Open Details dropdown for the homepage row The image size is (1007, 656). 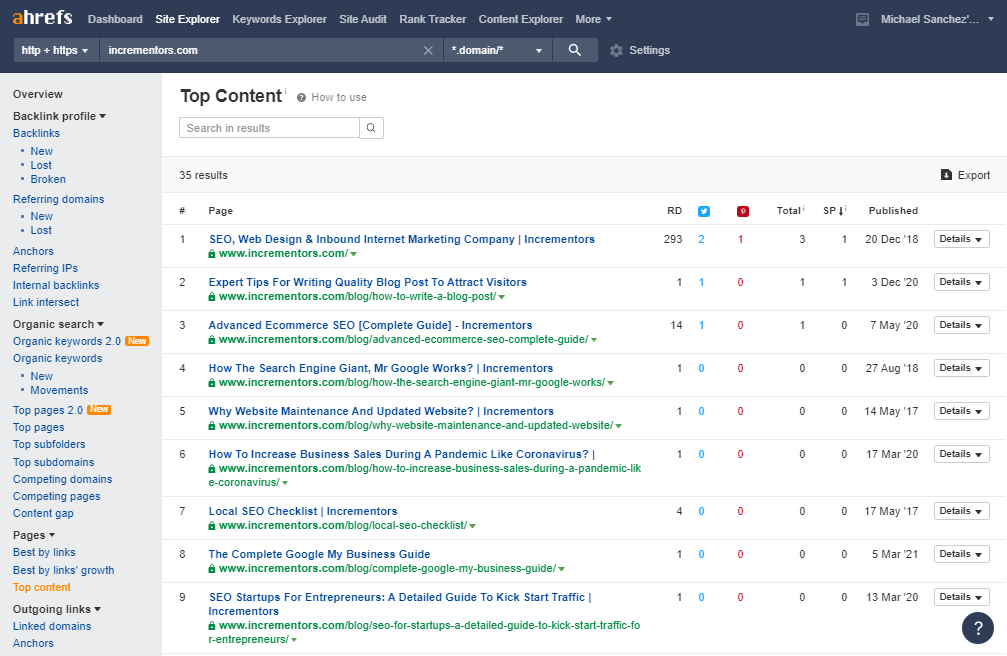pyautogui.click(x=961, y=239)
